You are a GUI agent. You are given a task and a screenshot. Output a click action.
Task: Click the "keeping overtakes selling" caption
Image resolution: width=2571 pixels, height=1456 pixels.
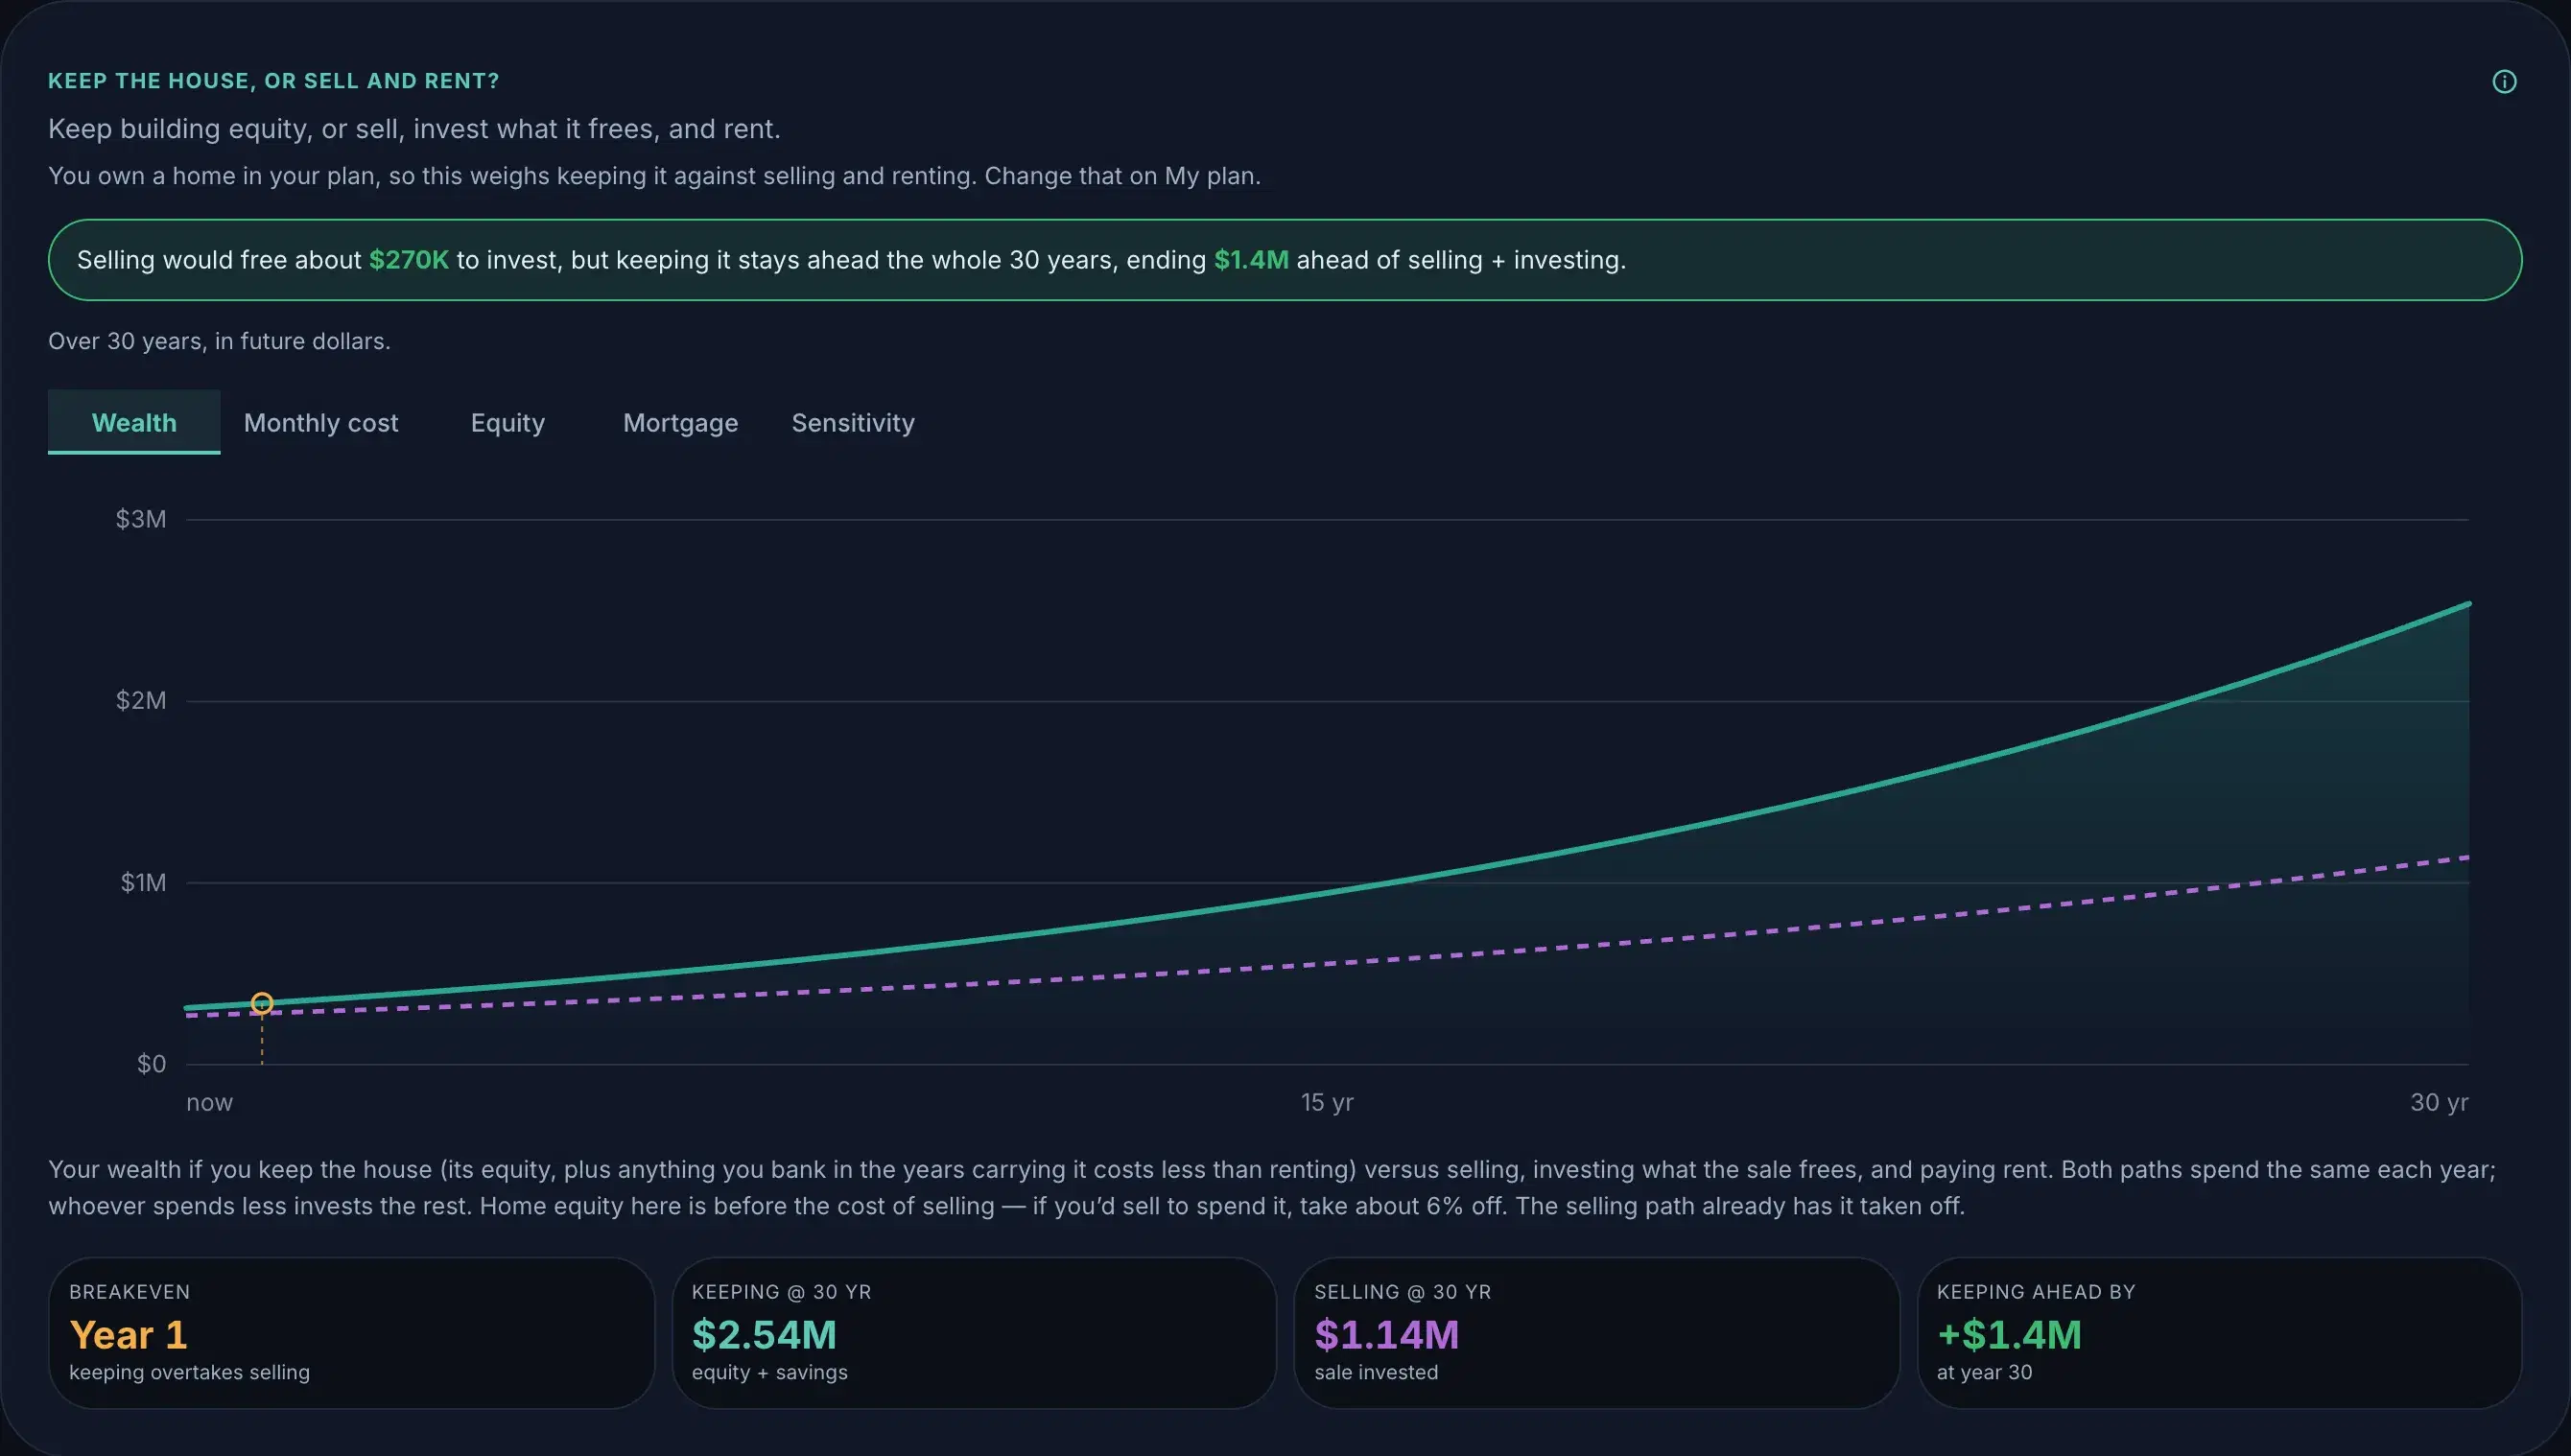click(190, 1372)
